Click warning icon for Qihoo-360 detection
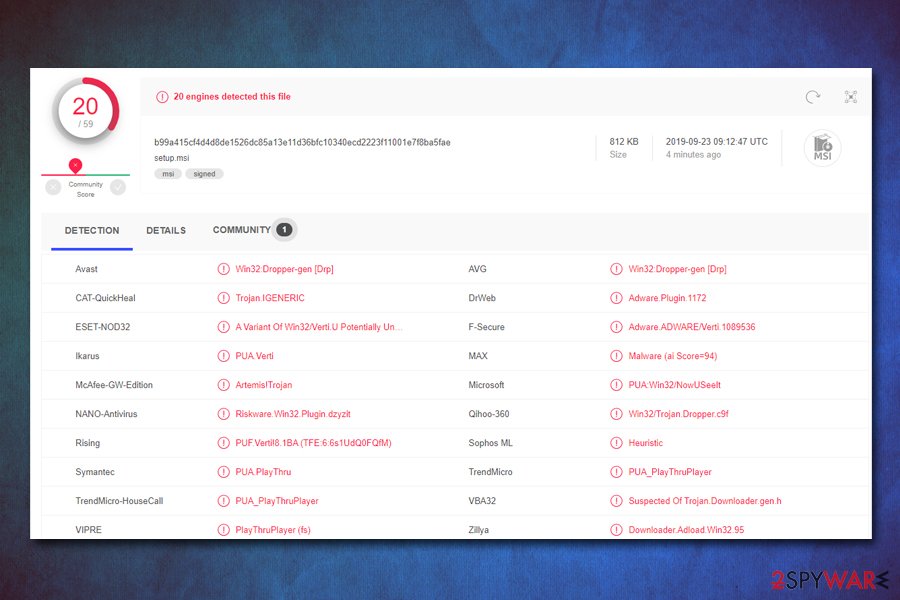 (x=616, y=414)
